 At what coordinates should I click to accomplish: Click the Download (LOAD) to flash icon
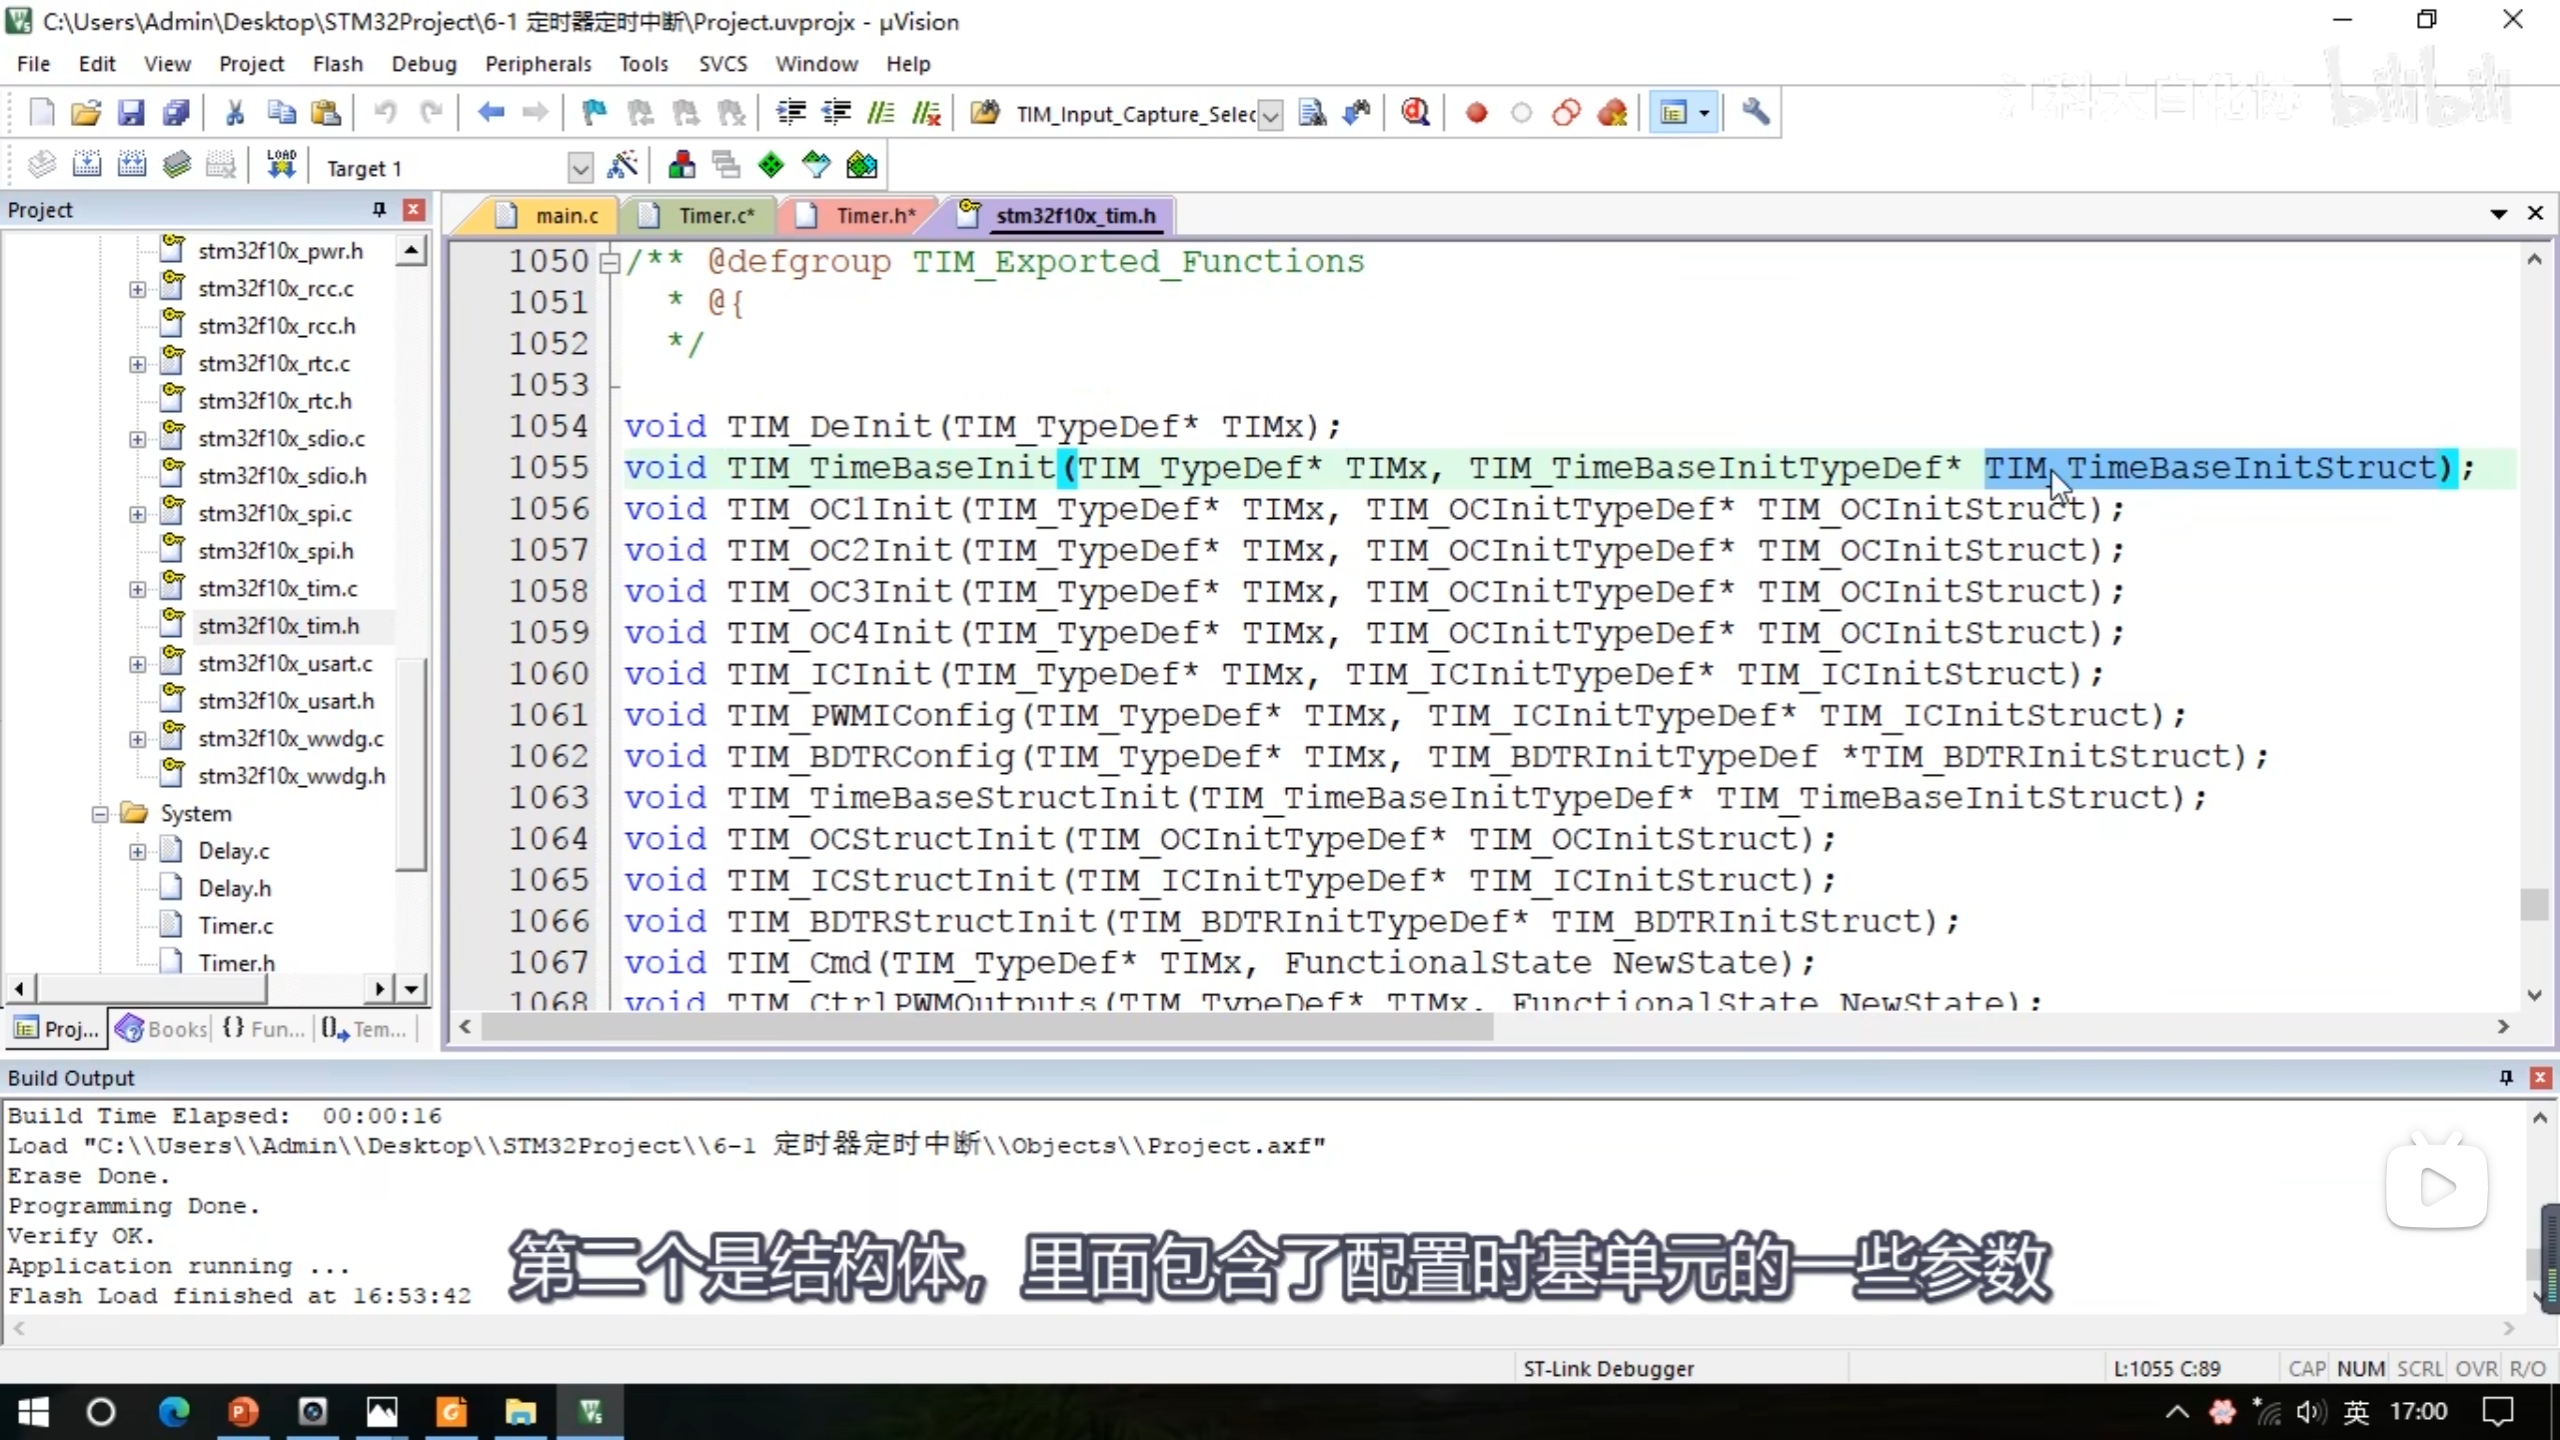281,165
